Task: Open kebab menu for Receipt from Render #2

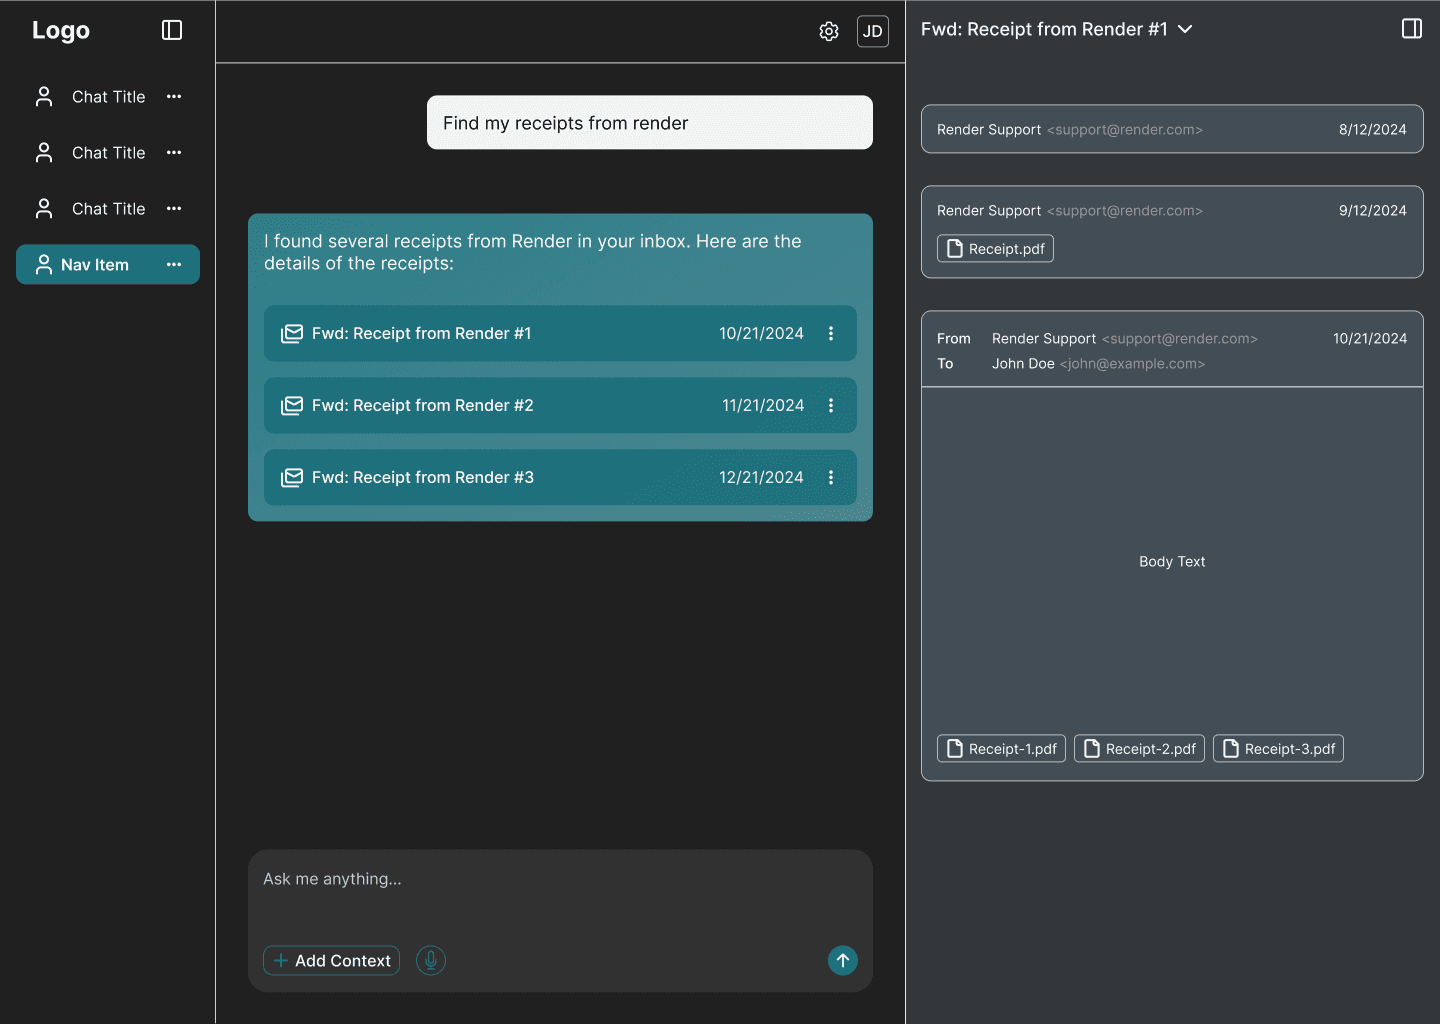Action: click(x=831, y=406)
